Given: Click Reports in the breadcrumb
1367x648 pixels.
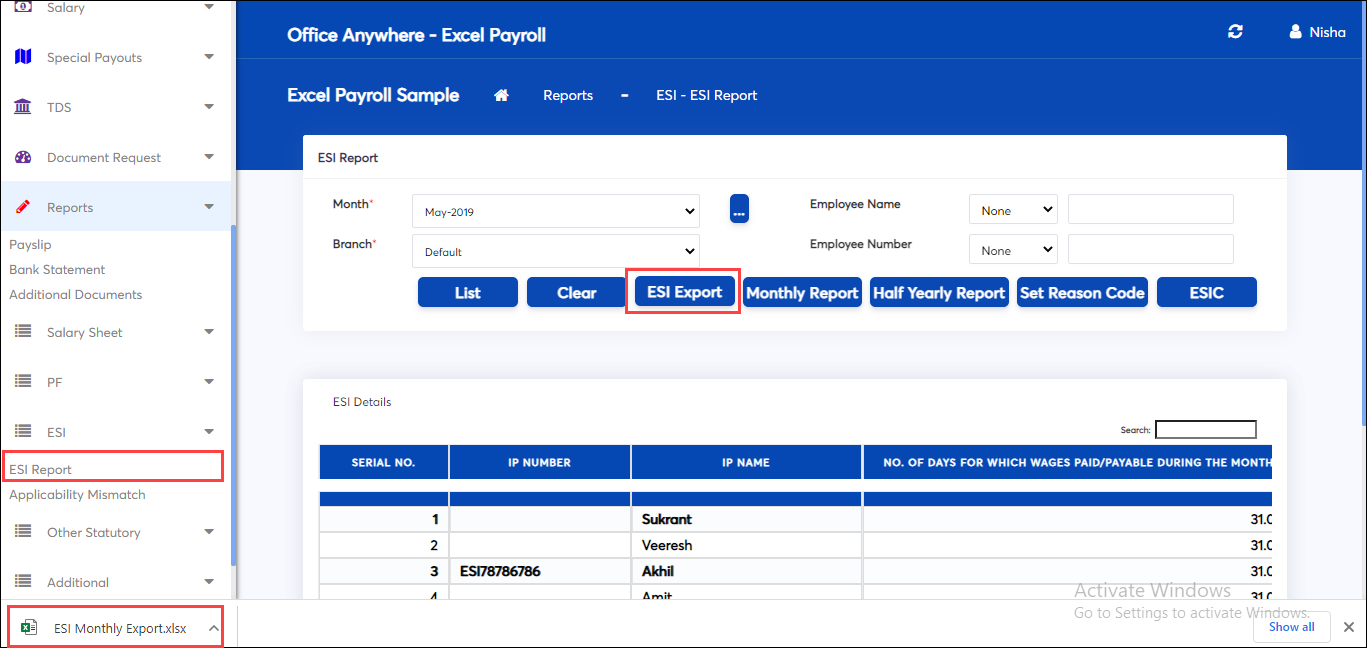Looking at the screenshot, I should 568,95.
